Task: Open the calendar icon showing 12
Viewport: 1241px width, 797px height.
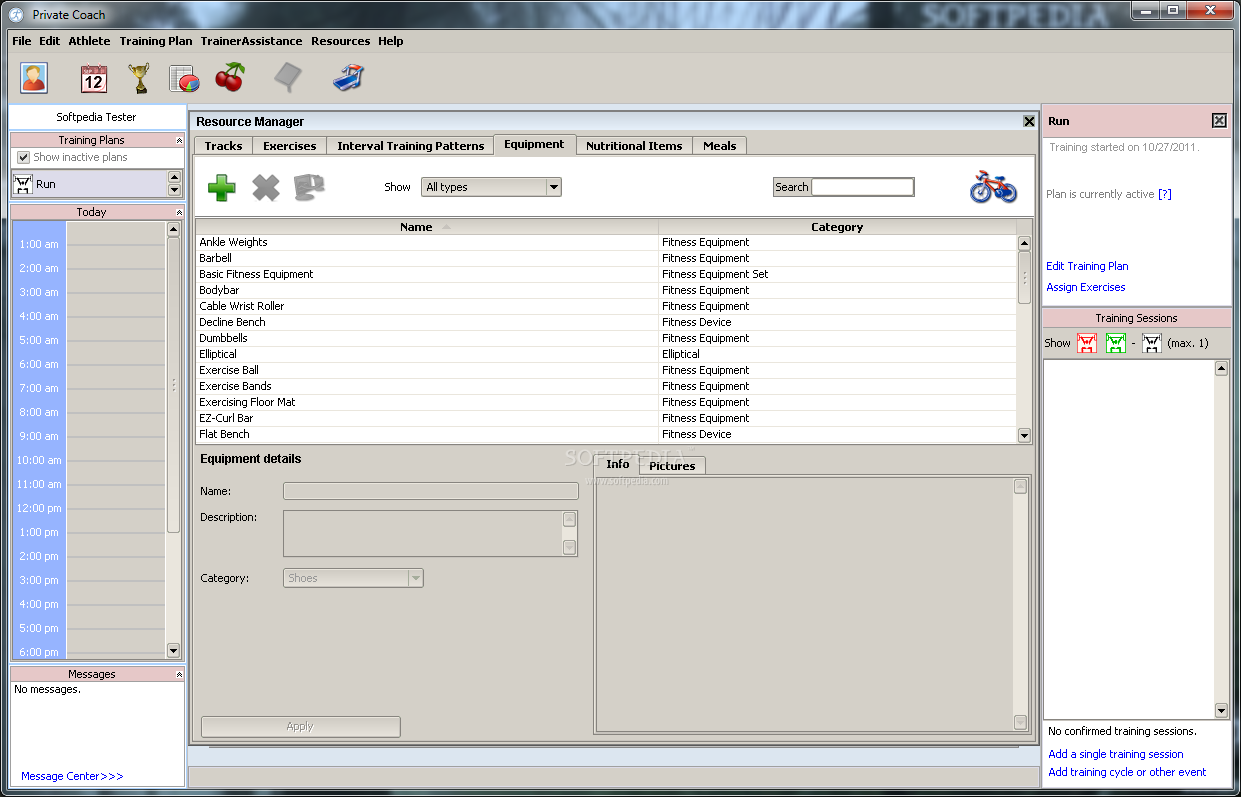Action: (94, 78)
